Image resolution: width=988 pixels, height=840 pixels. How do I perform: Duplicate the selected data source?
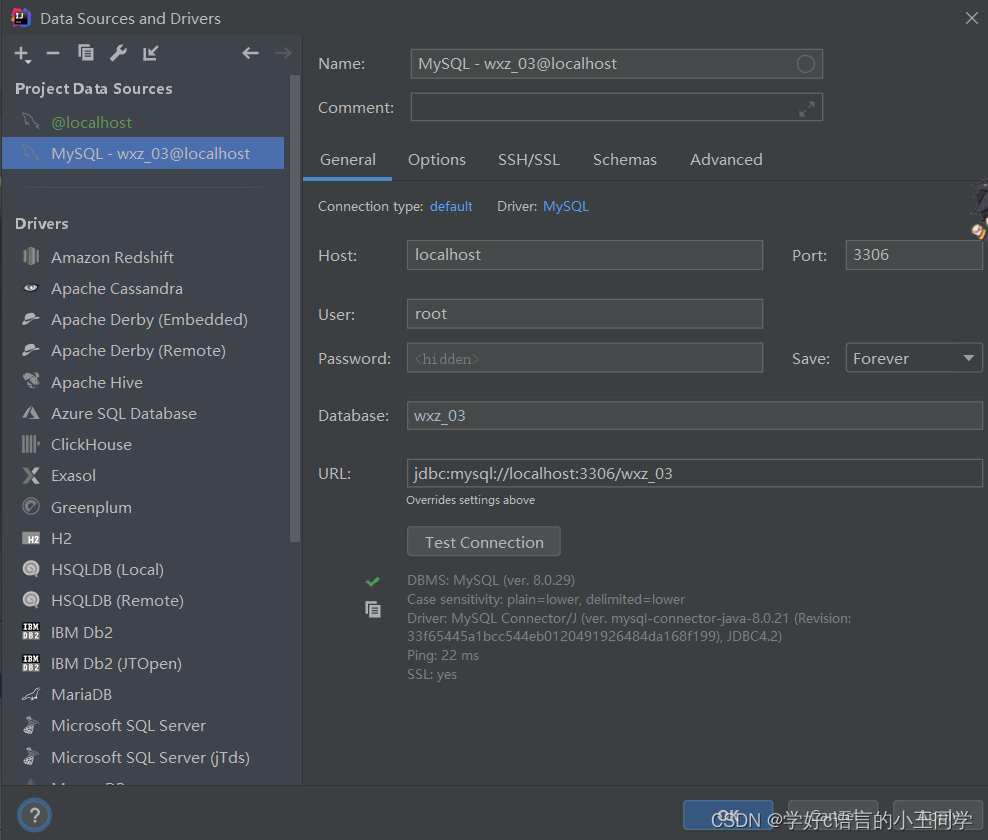tap(85, 53)
